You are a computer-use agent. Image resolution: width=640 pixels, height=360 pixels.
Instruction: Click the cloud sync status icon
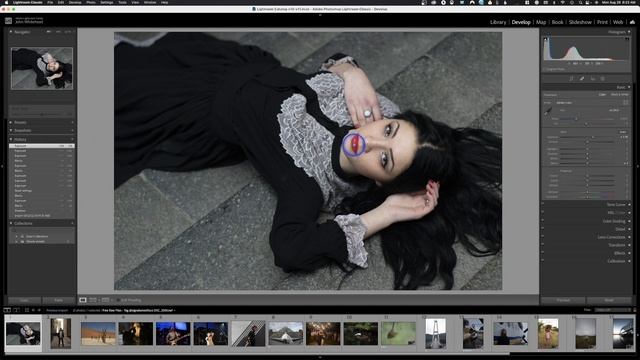click(x=632, y=22)
